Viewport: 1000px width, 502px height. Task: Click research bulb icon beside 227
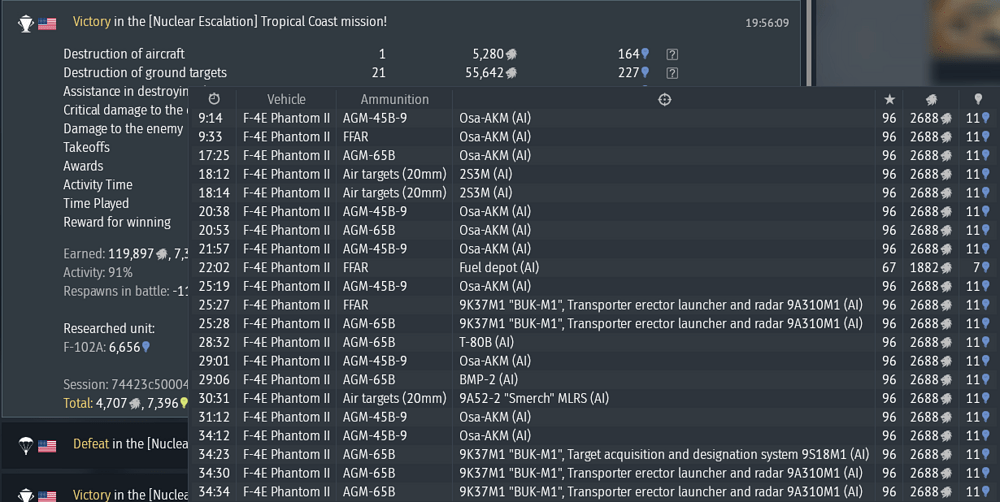tap(645, 73)
